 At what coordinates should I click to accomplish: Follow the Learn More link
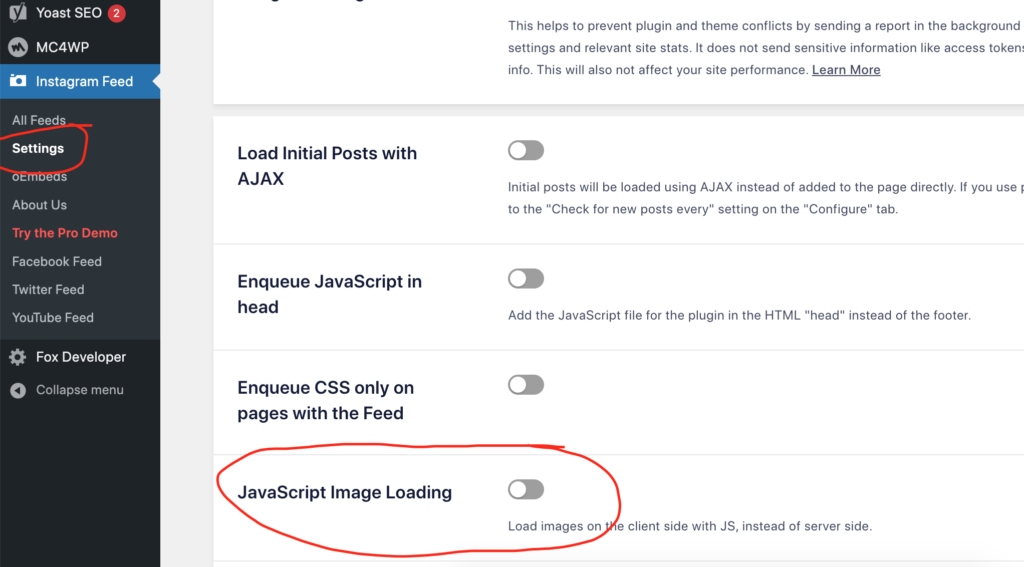coord(846,70)
